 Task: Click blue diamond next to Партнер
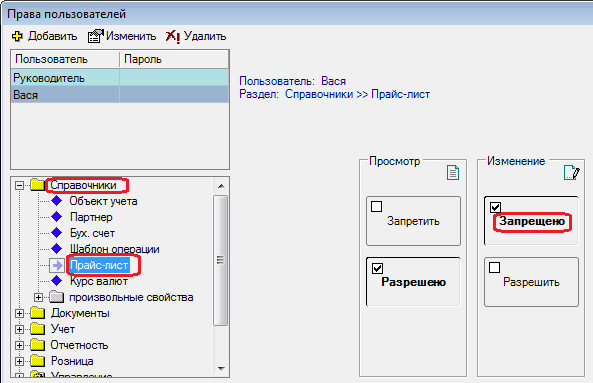[x=57, y=217]
